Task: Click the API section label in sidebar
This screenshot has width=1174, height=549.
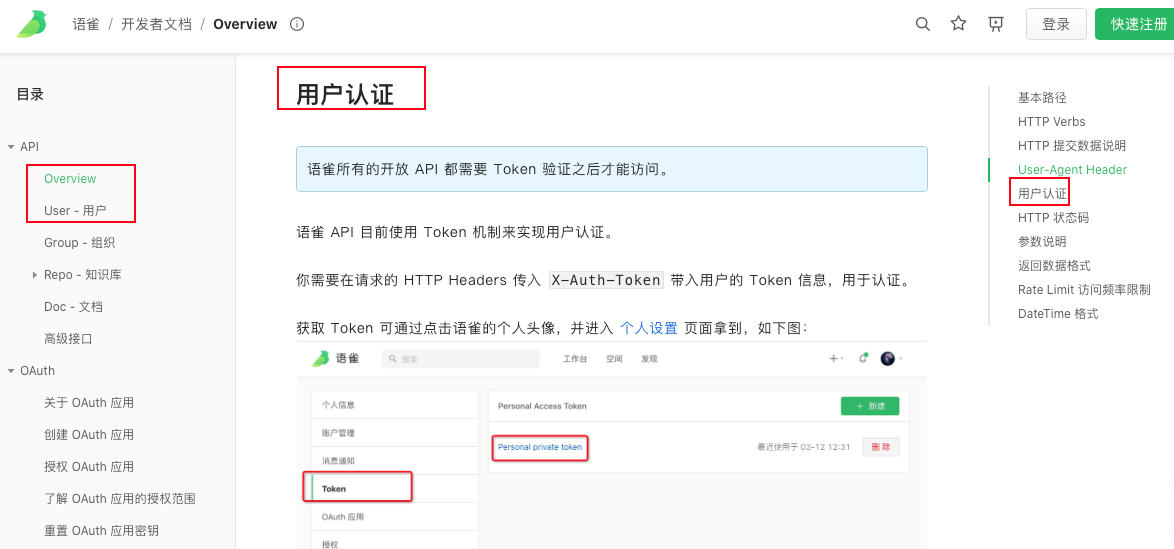Action: pyautogui.click(x=29, y=147)
